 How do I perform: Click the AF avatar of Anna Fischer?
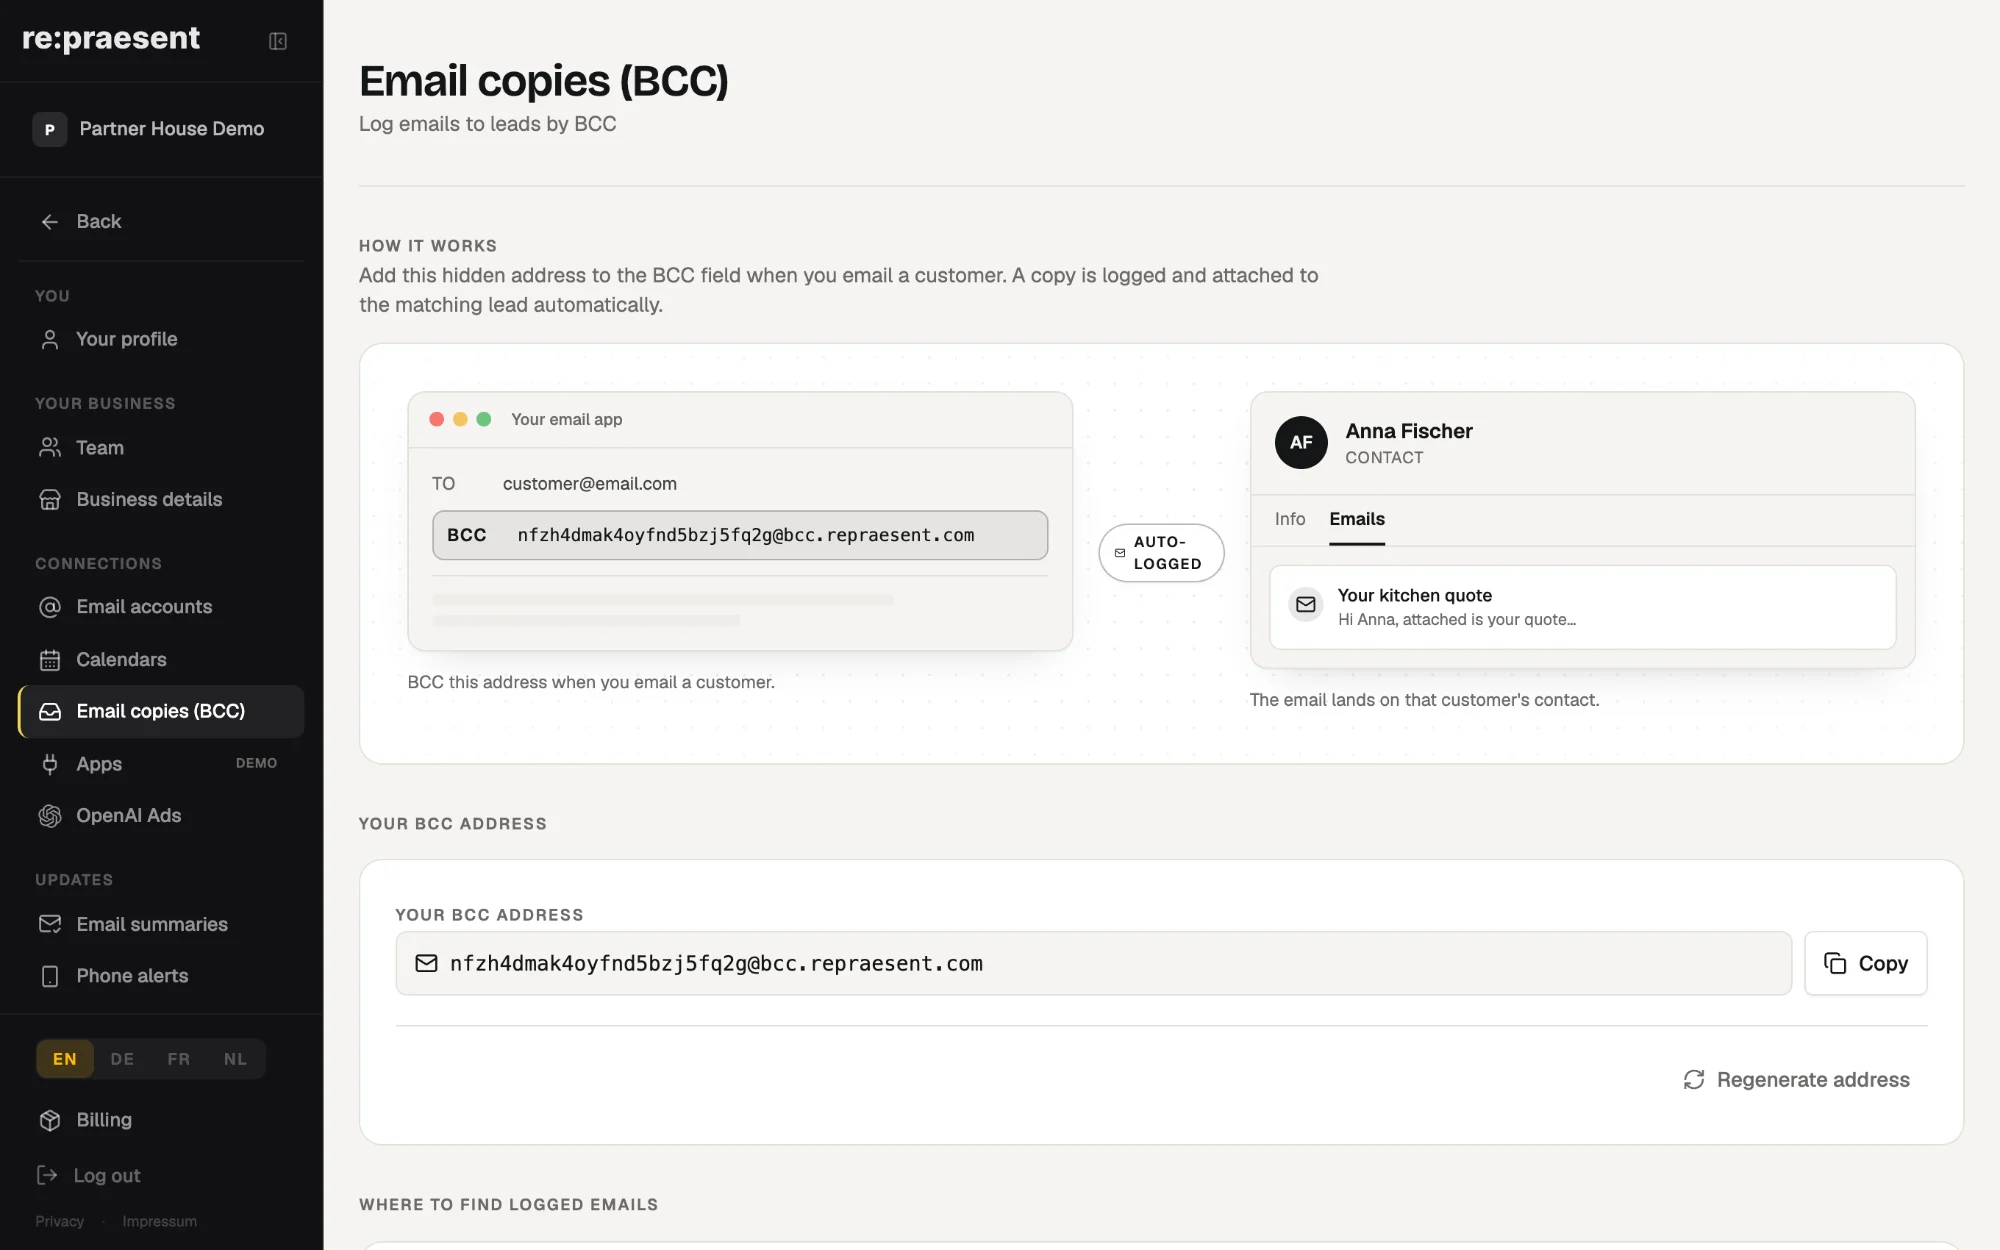tap(1301, 443)
